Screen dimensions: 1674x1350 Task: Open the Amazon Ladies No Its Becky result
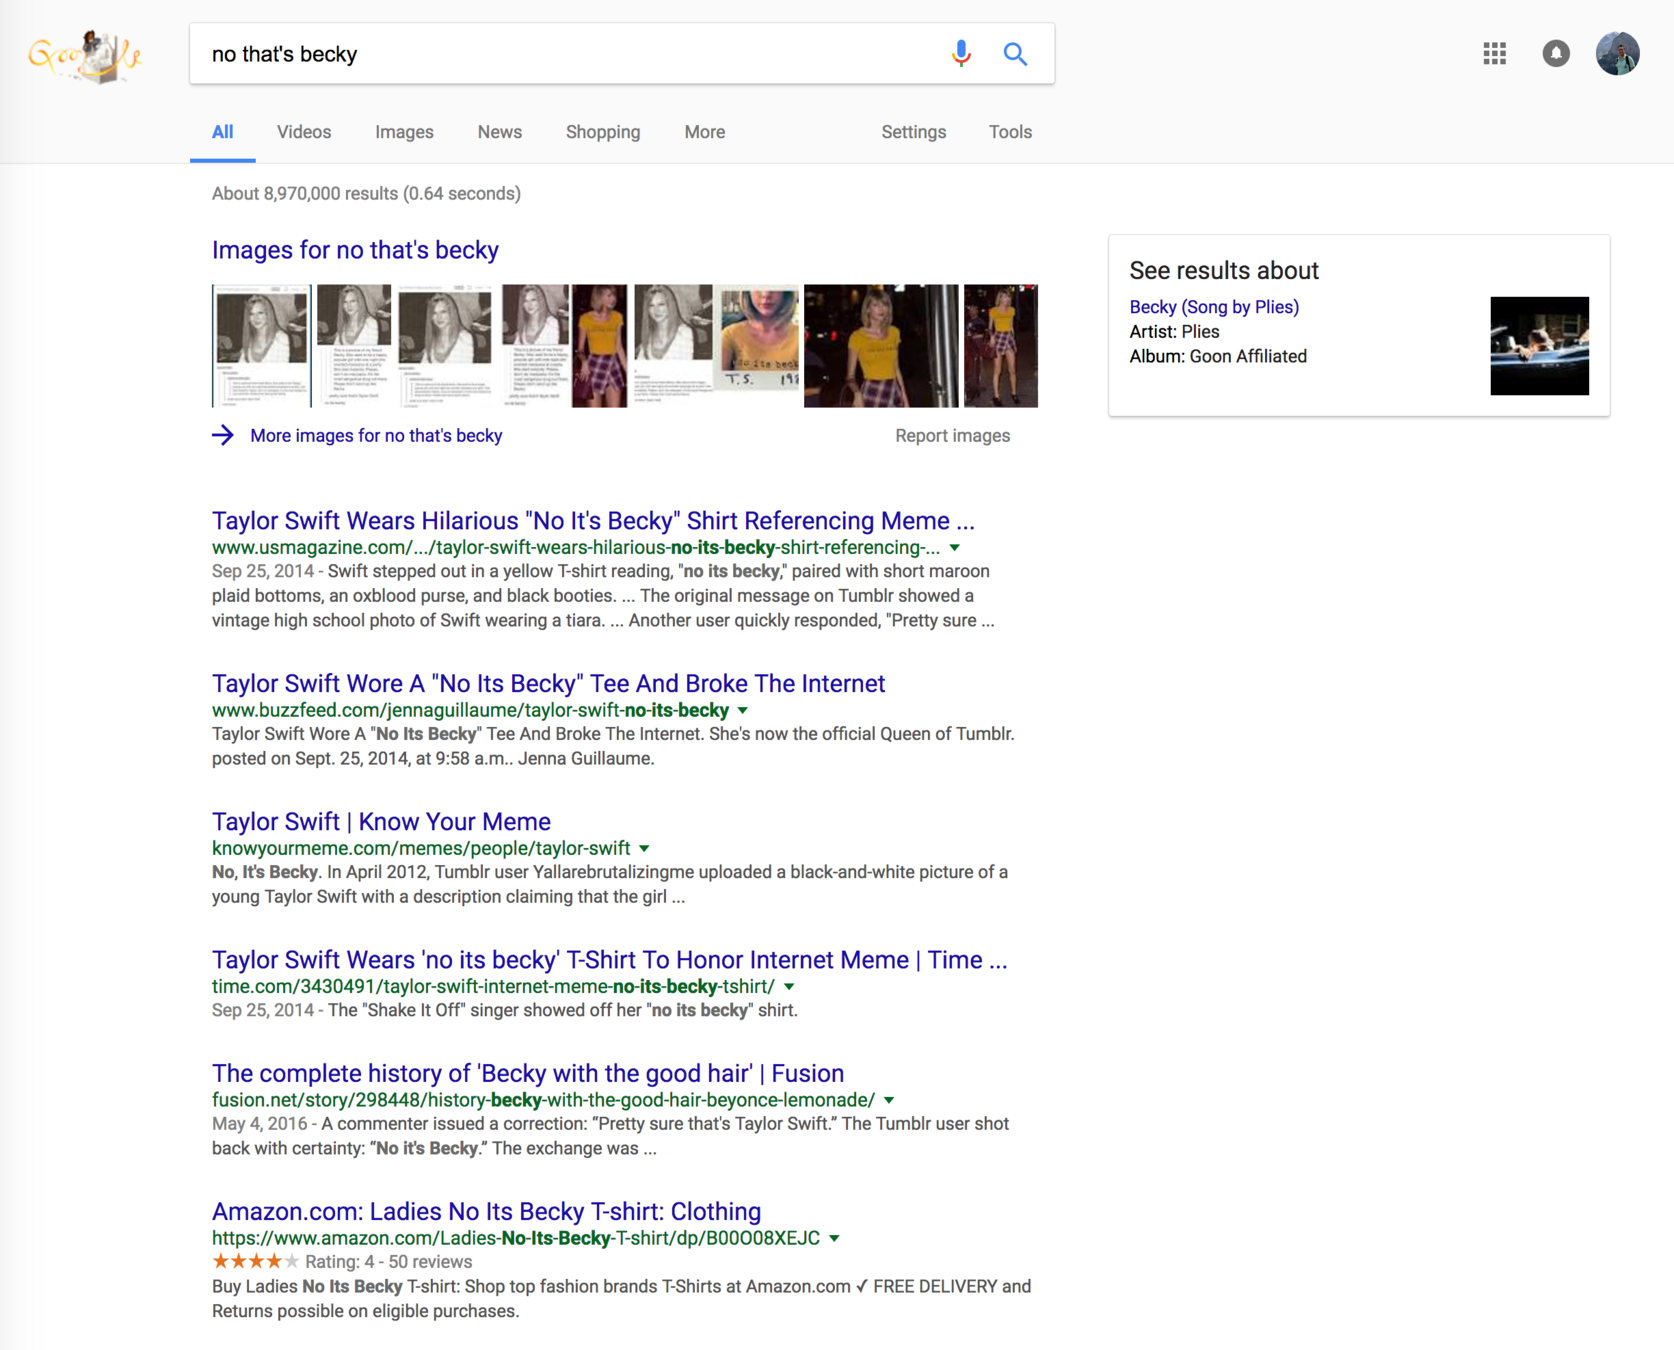click(486, 1212)
